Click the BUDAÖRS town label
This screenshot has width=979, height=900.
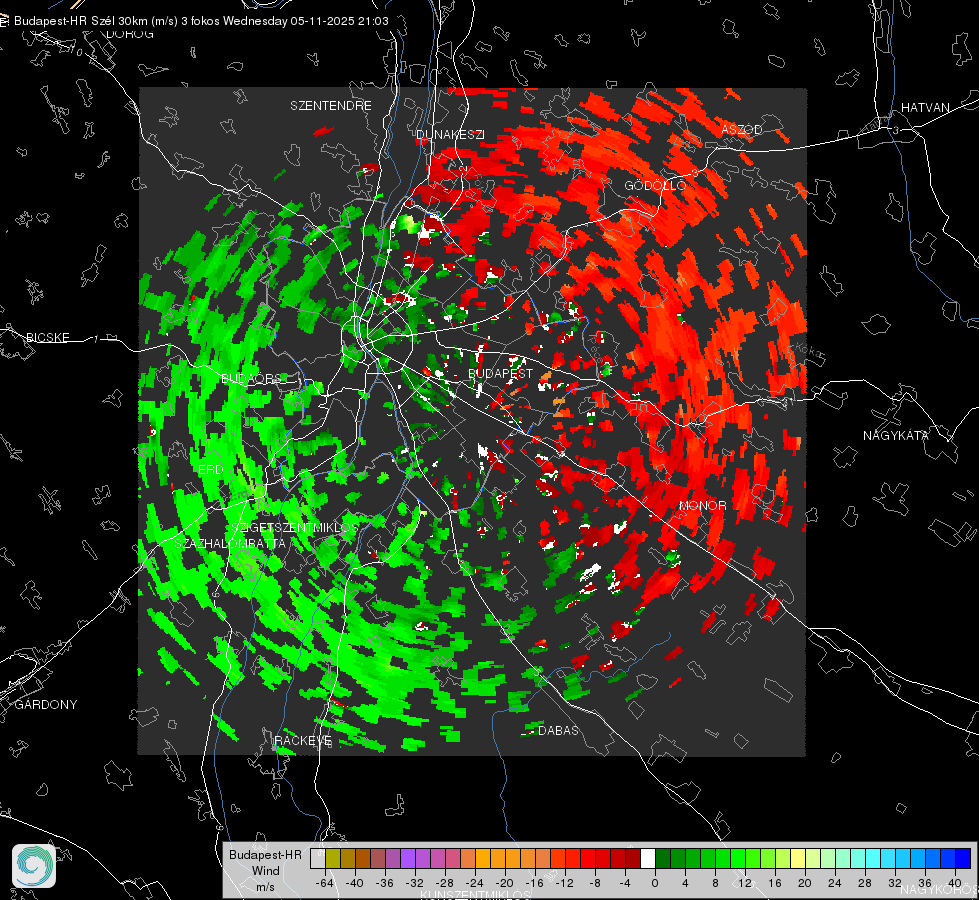coord(252,379)
